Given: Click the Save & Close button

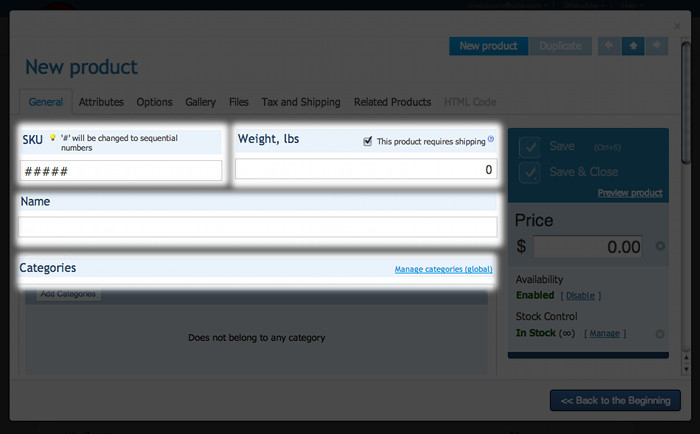Looking at the screenshot, I should click(530, 171).
